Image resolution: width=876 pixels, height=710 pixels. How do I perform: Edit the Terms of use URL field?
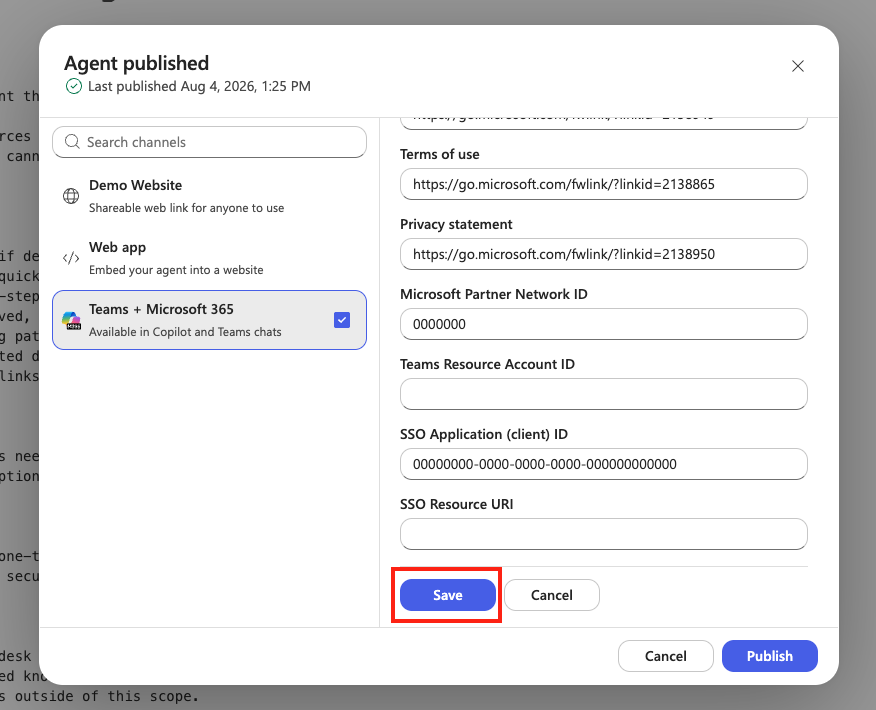(603, 184)
